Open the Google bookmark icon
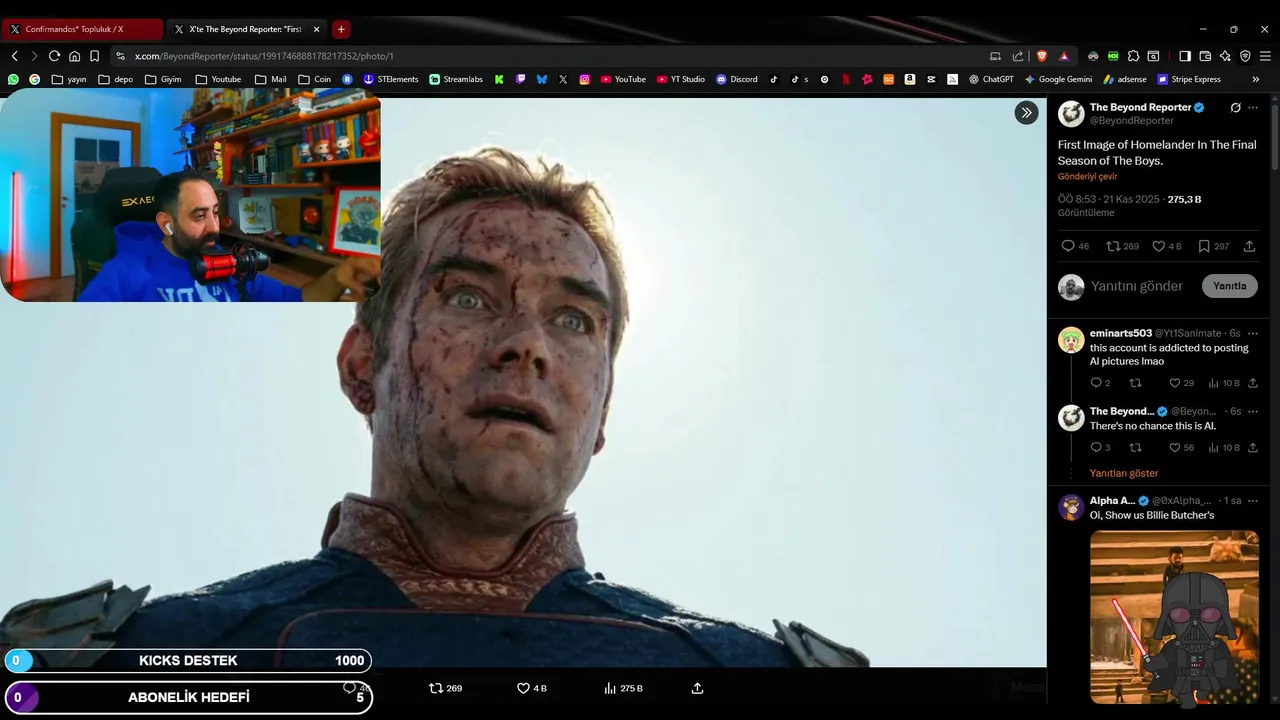The image size is (1280, 720). point(34,79)
